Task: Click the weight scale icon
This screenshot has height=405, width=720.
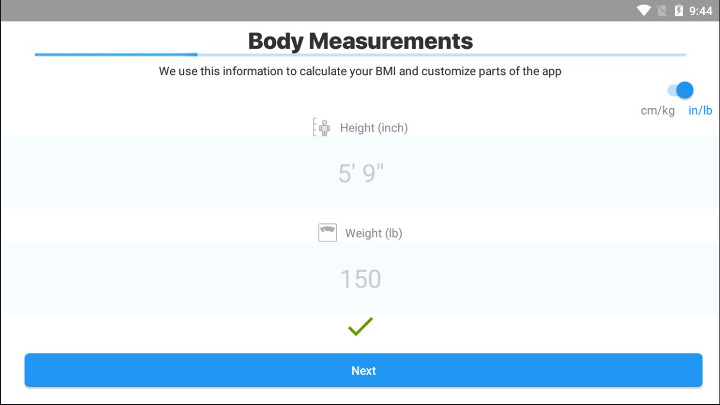Action: 327,232
